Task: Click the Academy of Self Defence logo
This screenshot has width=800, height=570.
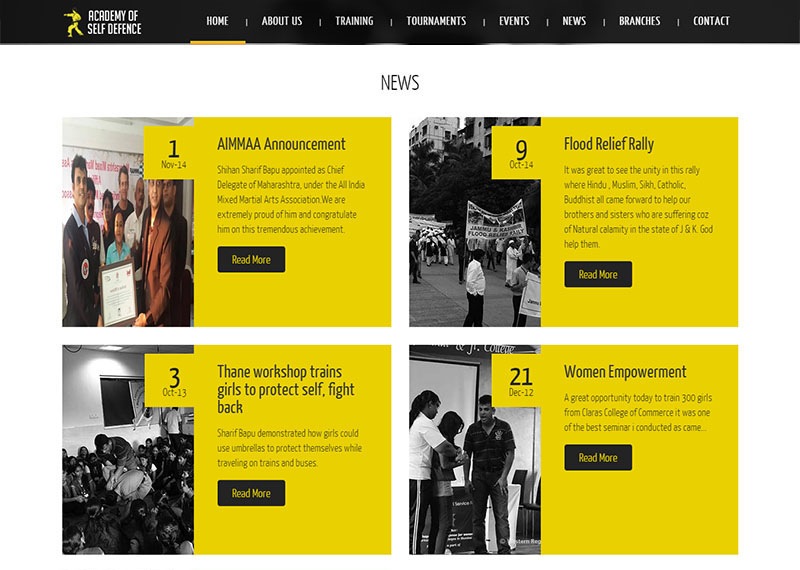Action: [103, 22]
